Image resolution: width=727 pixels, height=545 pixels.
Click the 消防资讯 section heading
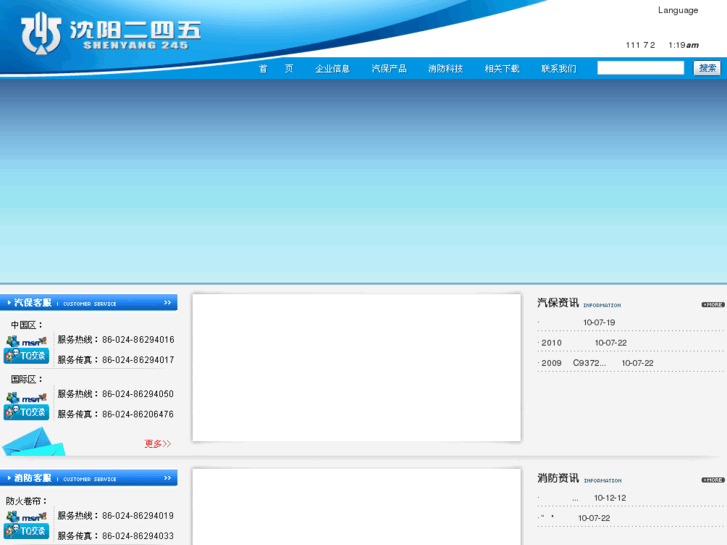558,478
